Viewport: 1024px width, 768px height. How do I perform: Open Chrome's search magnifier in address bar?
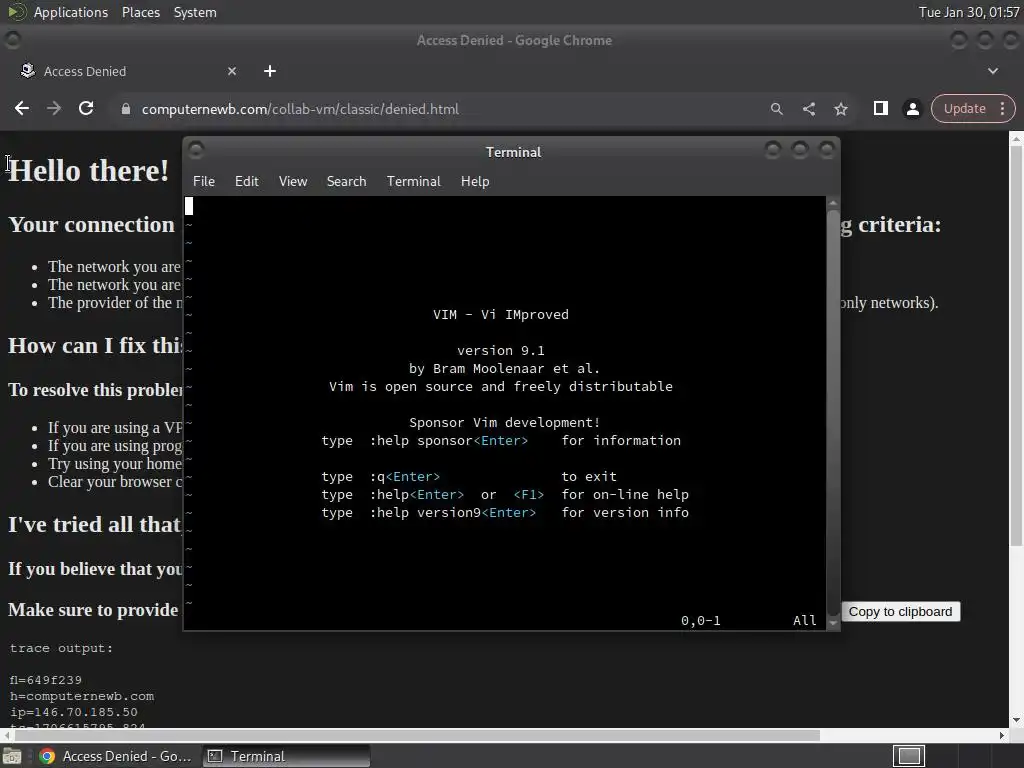pyautogui.click(x=776, y=109)
